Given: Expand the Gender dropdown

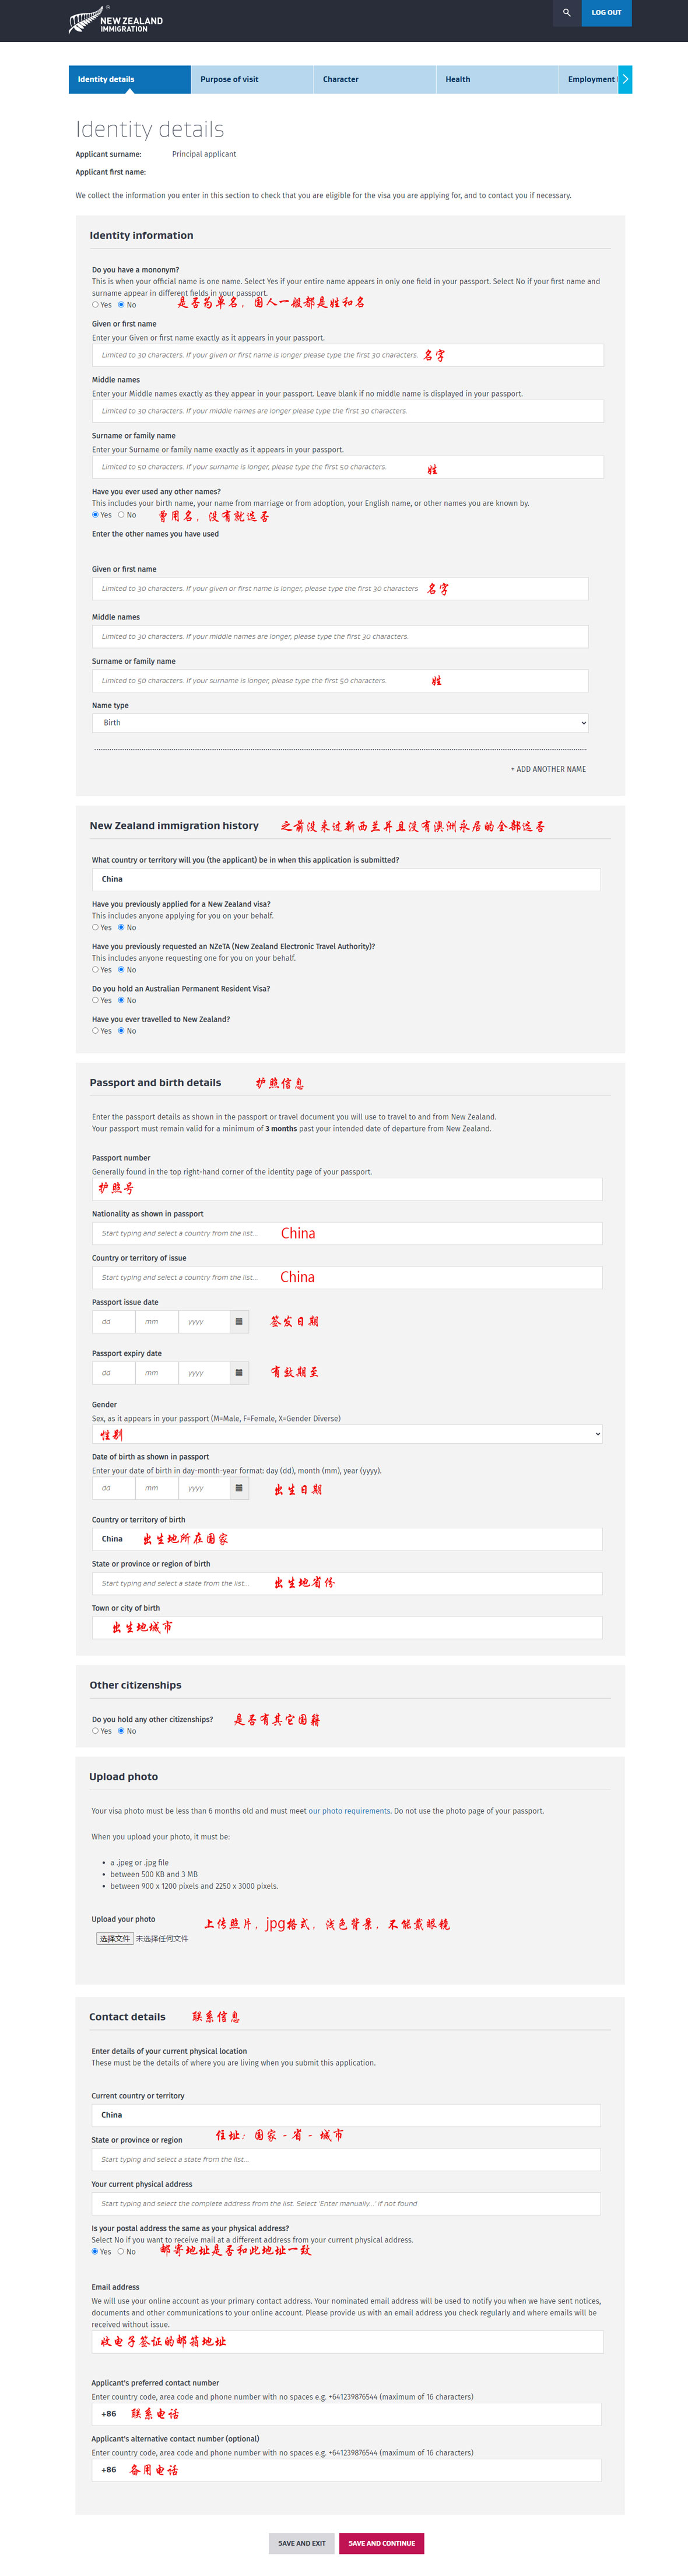Looking at the screenshot, I should tap(346, 1434).
